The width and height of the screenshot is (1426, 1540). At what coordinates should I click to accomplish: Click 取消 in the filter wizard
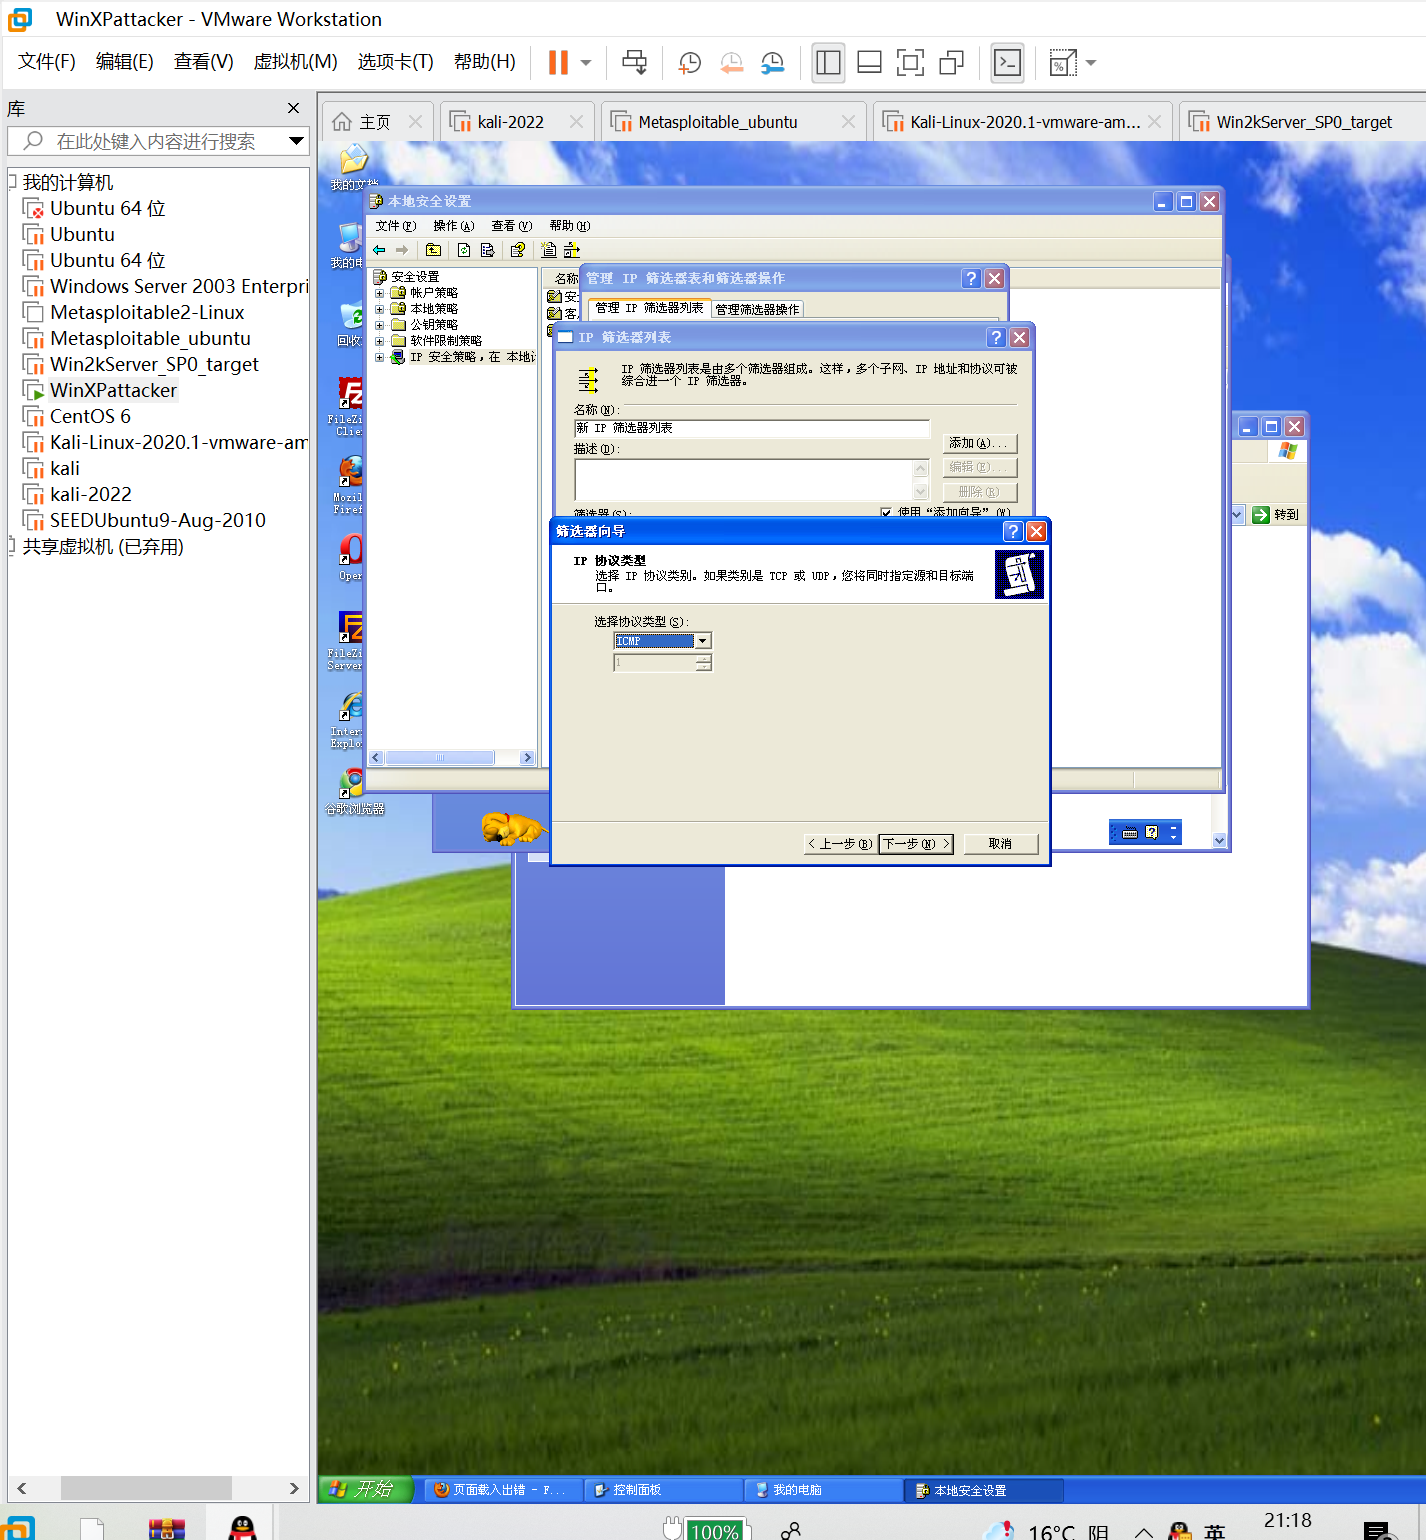coord(1000,844)
